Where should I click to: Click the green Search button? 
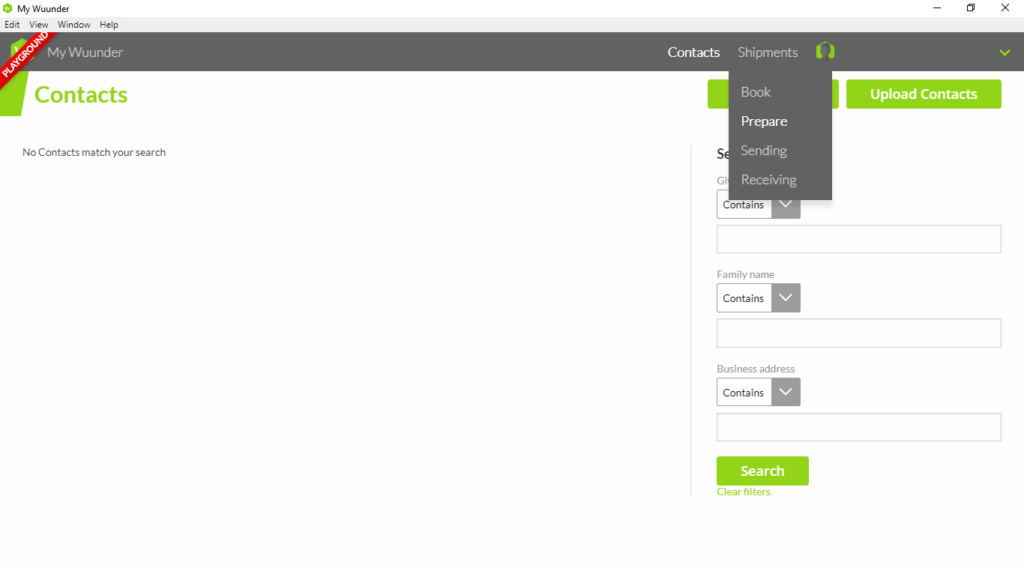[762, 470]
